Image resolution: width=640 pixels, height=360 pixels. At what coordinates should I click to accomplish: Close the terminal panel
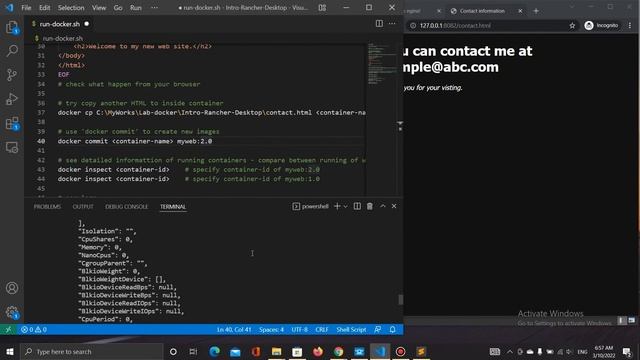coord(394,206)
